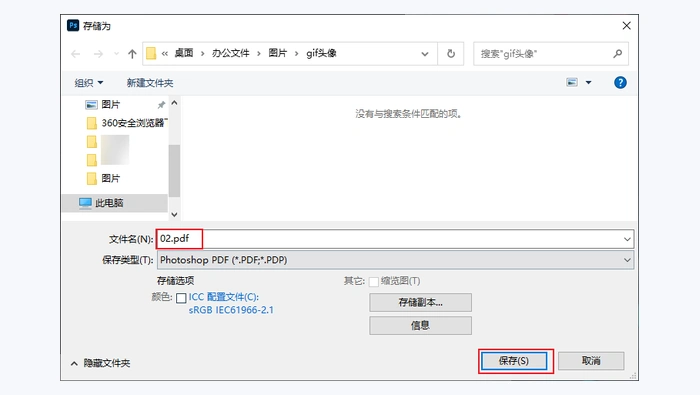Select pinned 图片 in navigation pane
700x395 pixels.
[111, 104]
